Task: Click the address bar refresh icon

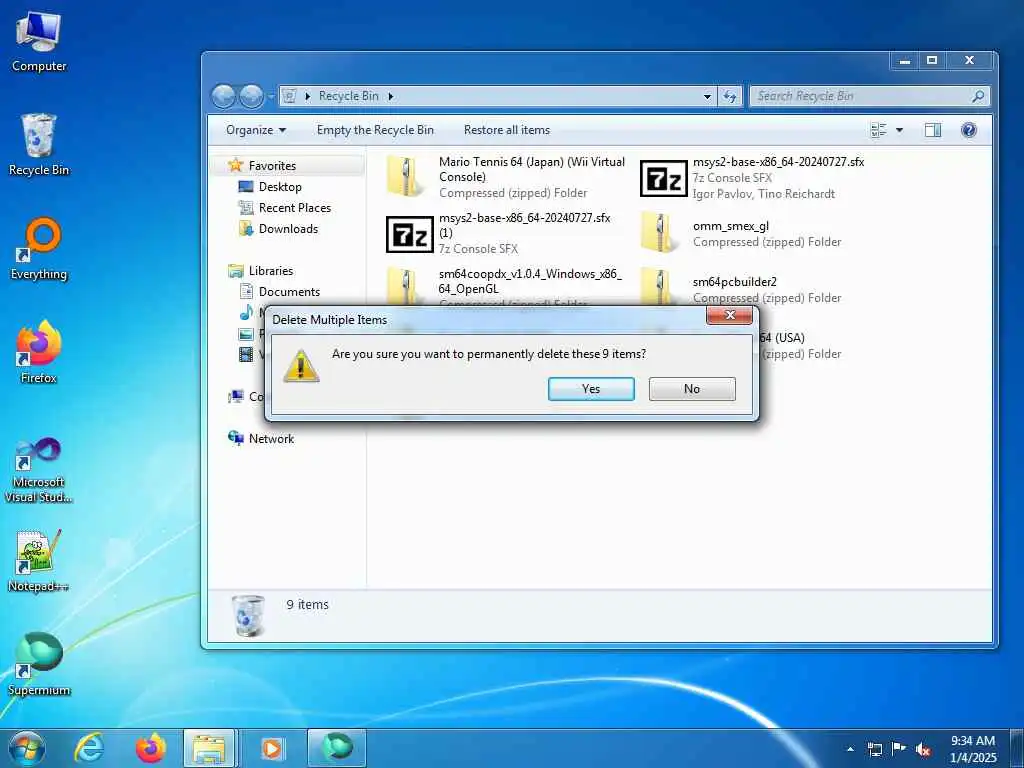Action: click(x=729, y=97)
